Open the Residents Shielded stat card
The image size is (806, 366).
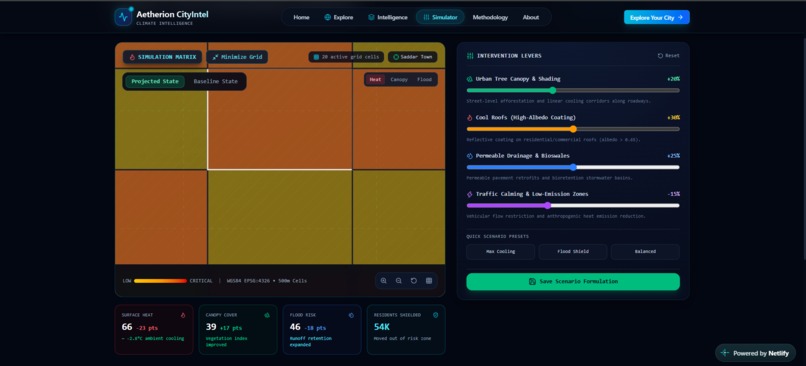click(406, 330)
